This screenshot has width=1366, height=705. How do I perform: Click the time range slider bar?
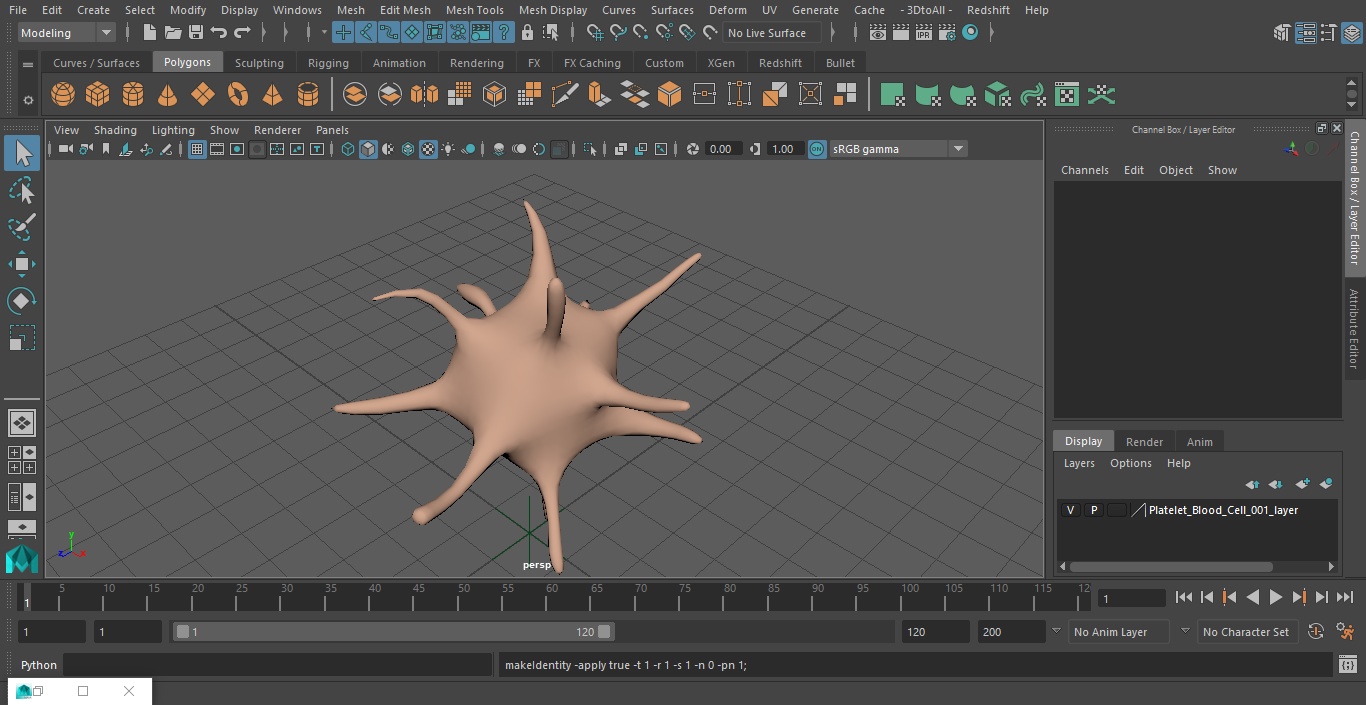click(393, 632)
